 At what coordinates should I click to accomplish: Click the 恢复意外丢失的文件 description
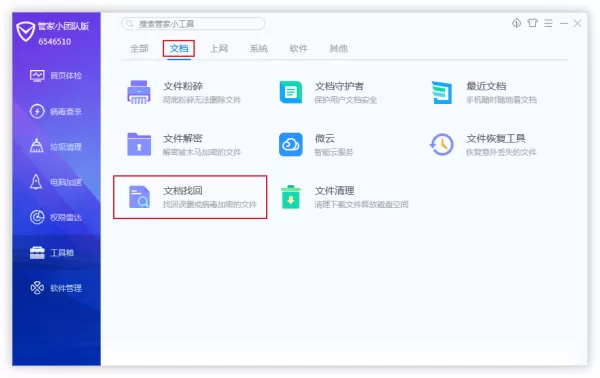(x=501, y=152)
